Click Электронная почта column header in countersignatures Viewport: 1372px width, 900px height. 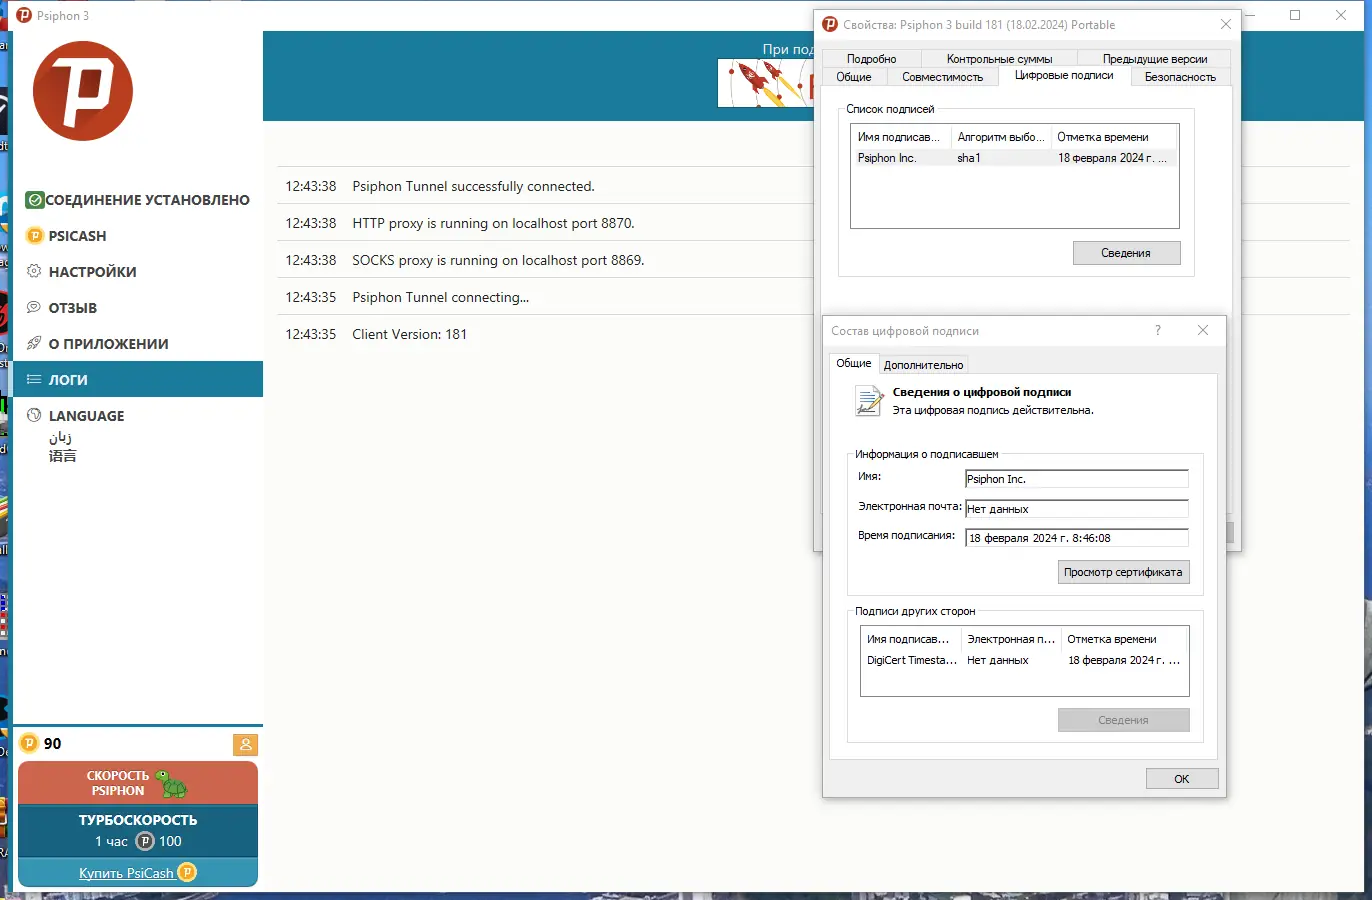(1011, 639)
